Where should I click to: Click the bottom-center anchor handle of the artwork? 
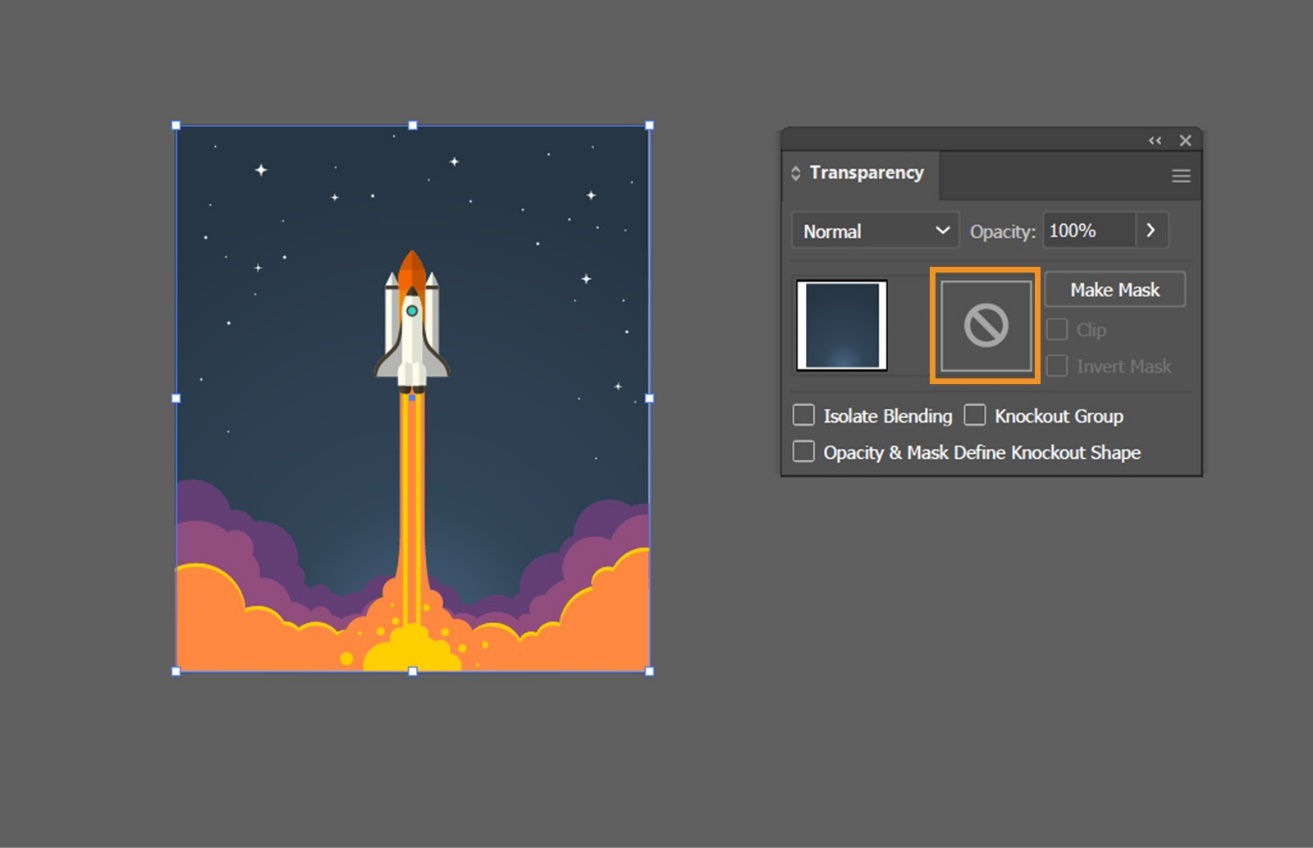(x=413, y=671)
